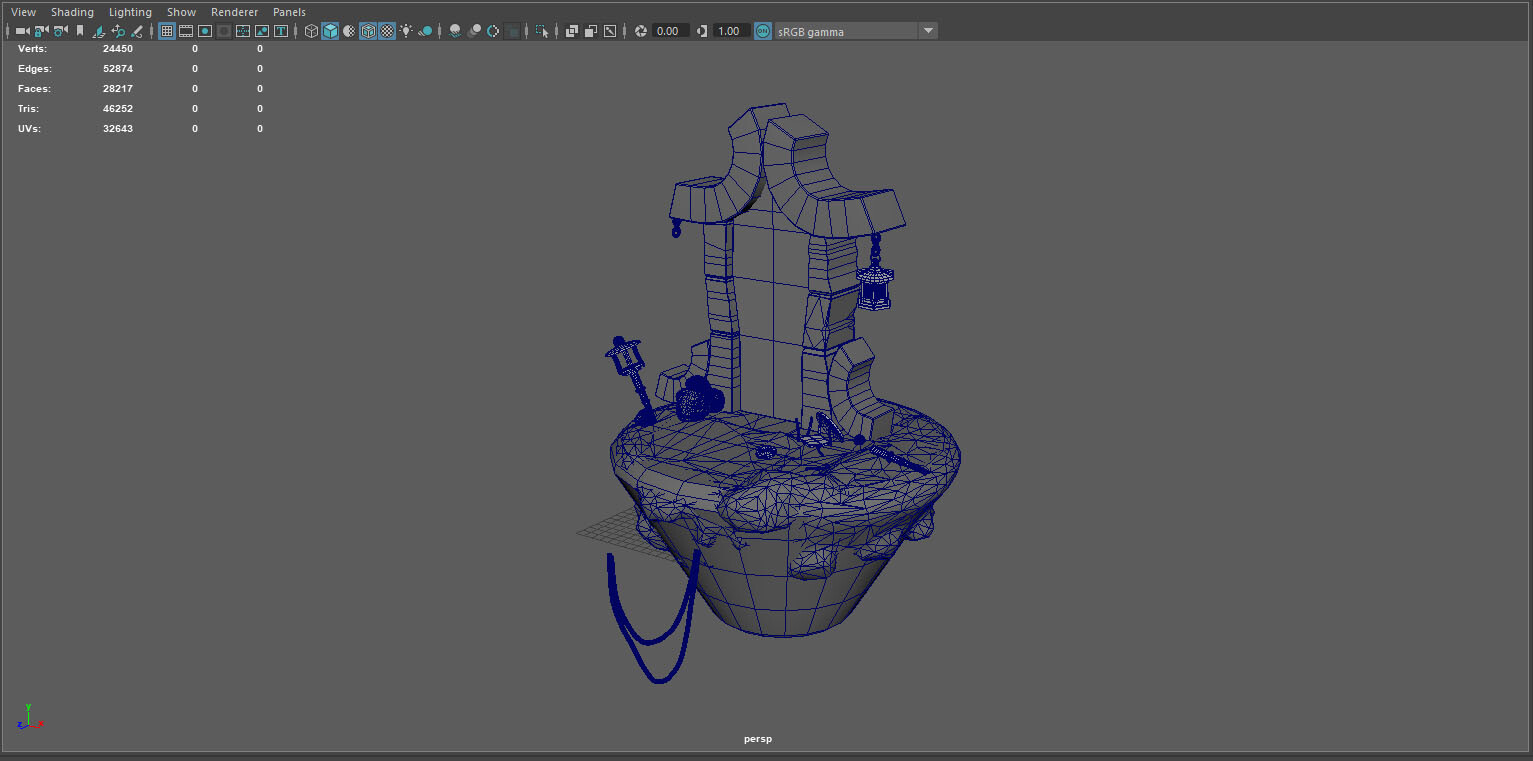
Task: Click the gamma value field showing 1.00
Action: coord(730,31)
